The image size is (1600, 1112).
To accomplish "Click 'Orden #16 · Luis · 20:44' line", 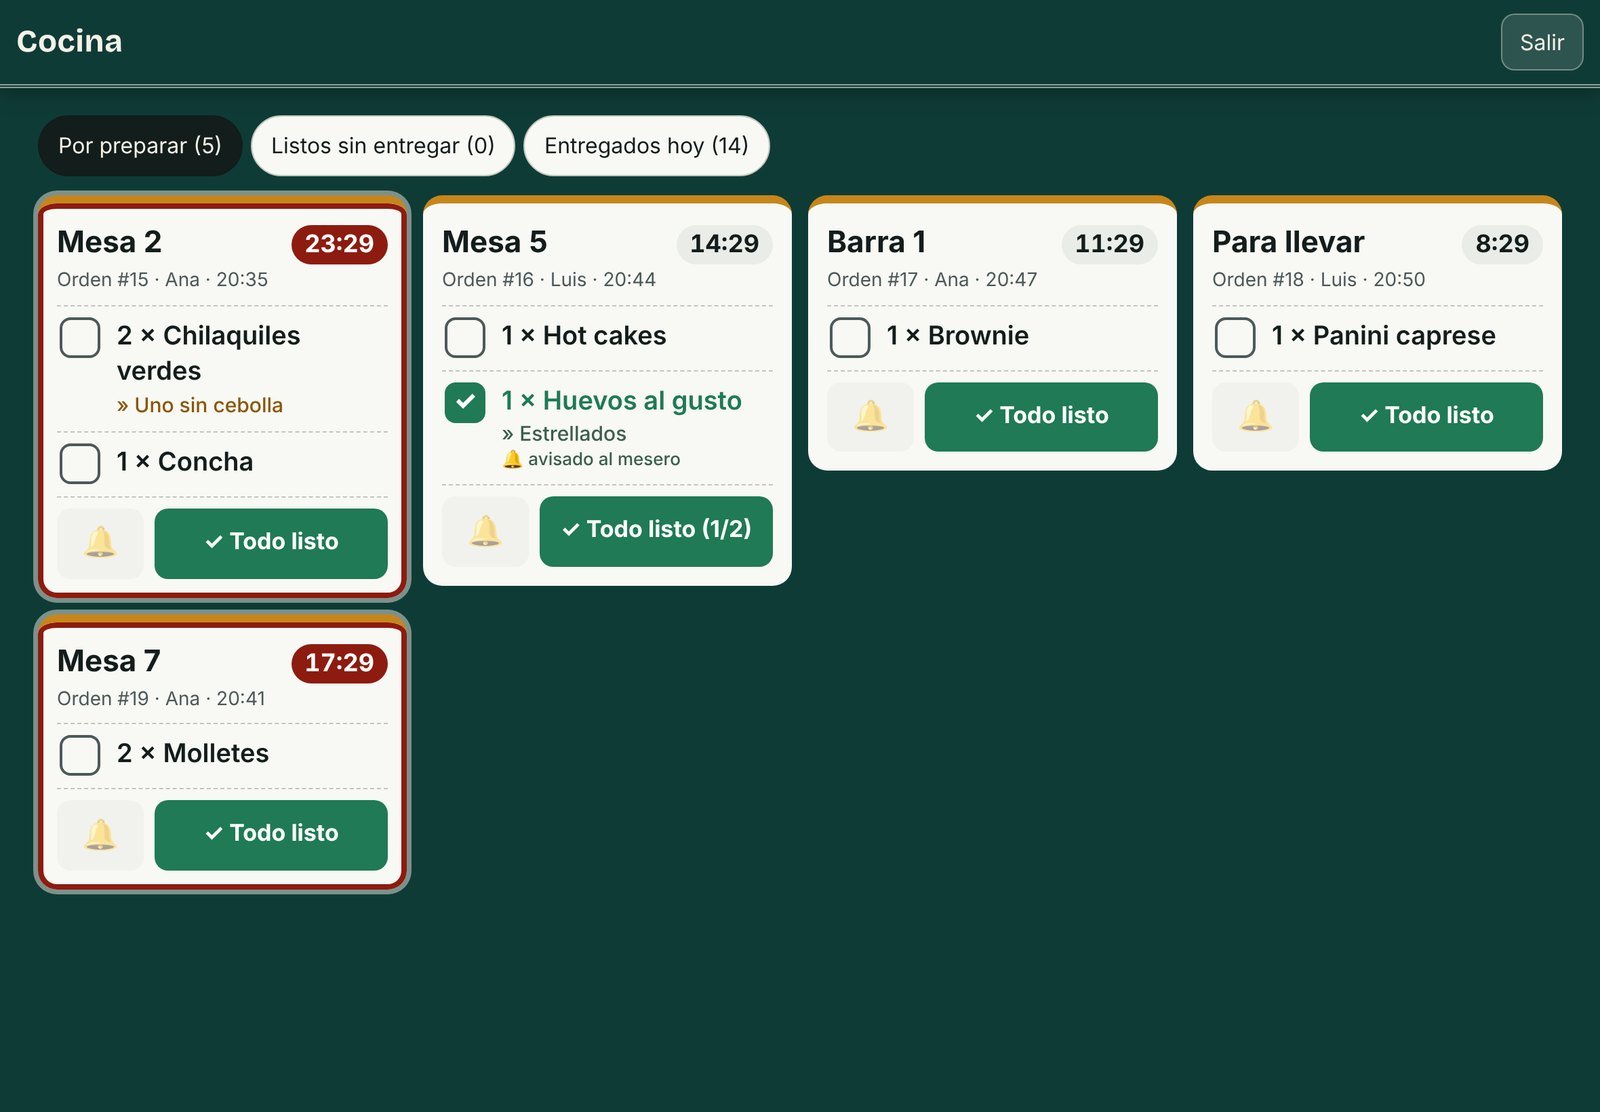I will pyautogui.click(x=549, y=280).
